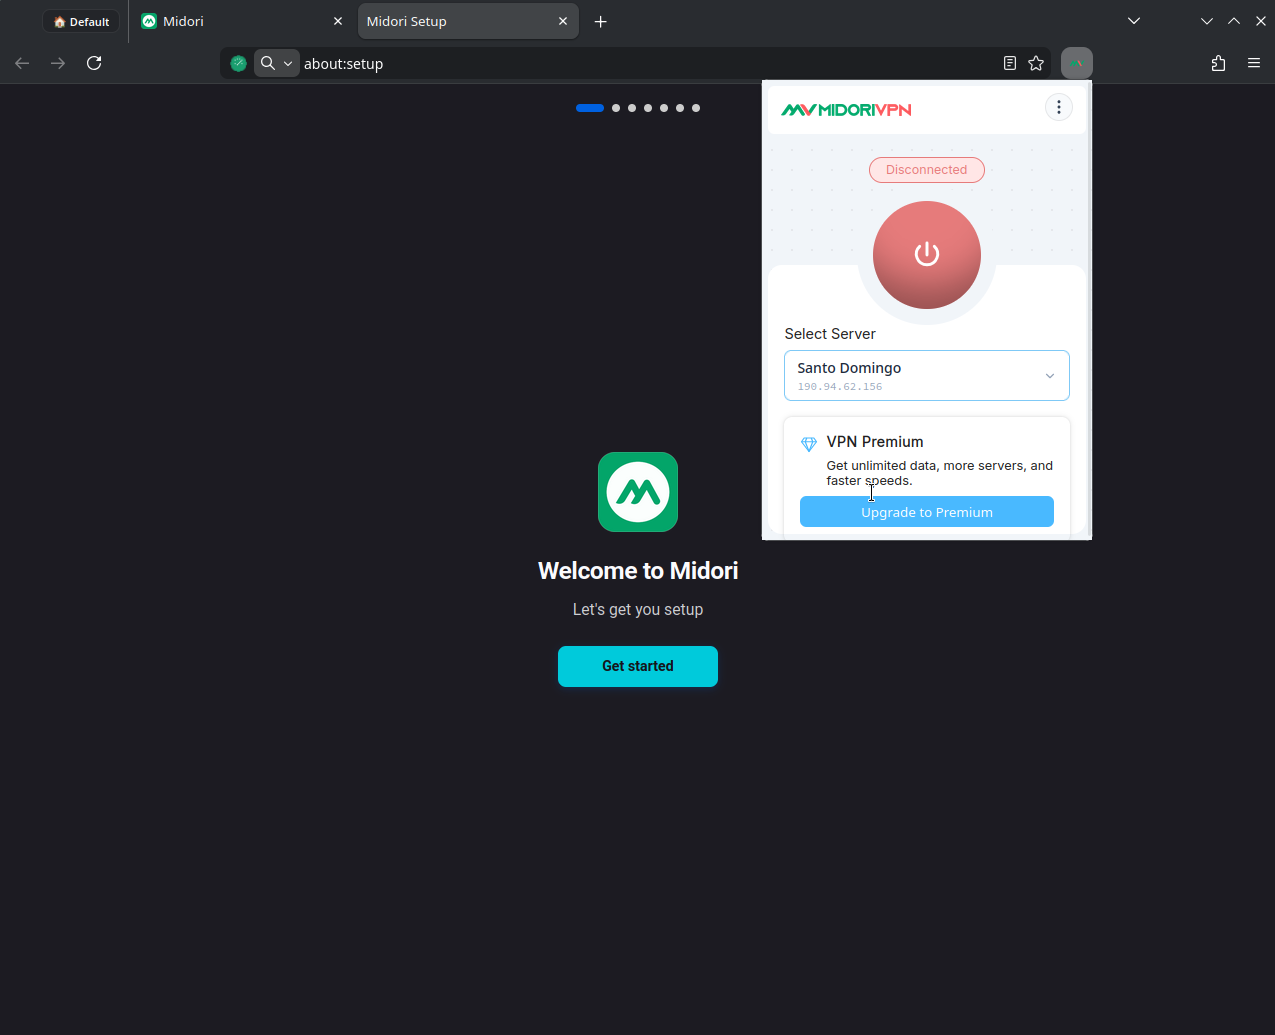Close the Midori Setup tab
The width and height of the screenshot is (1275, 1035).
pos(563,21)
